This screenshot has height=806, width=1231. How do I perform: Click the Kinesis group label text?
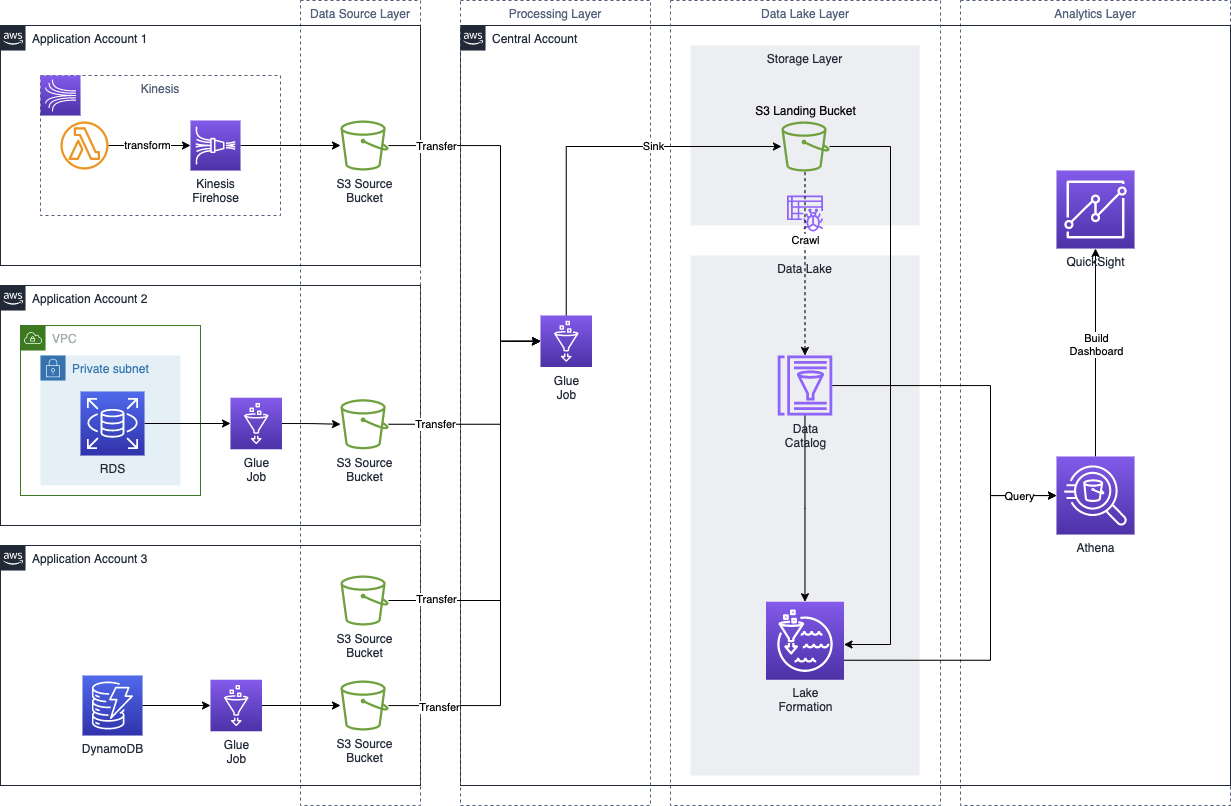[160, 89]
